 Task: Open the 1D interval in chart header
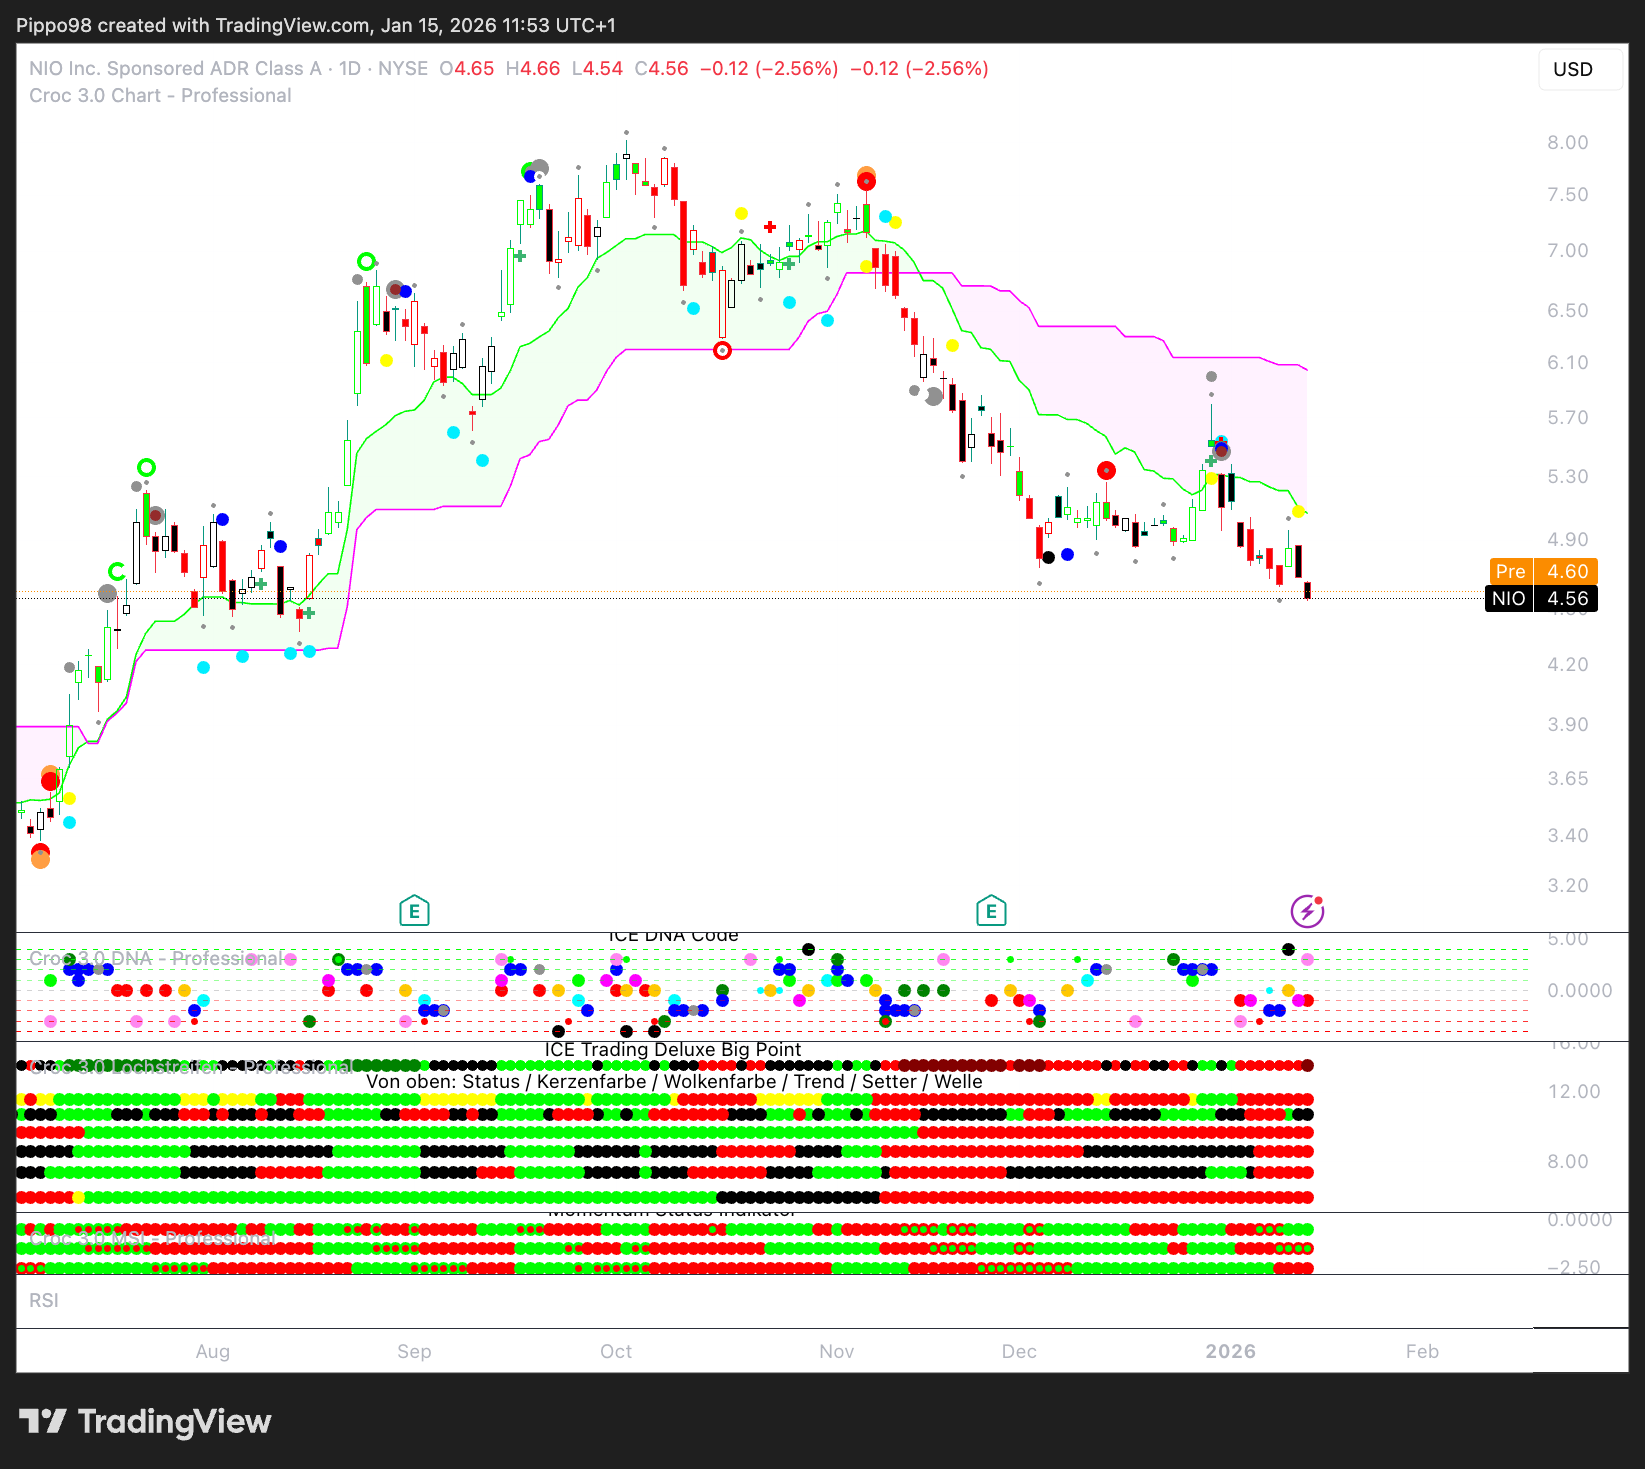[x=349, y=69]
